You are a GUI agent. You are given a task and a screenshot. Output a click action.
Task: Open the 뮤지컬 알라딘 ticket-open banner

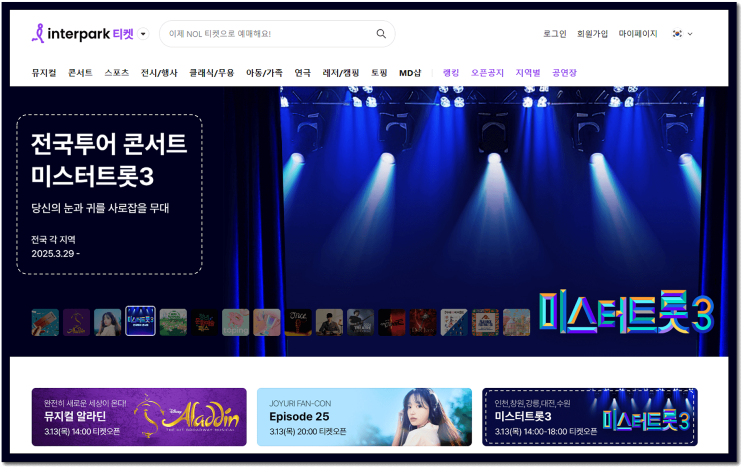point(139,417)
